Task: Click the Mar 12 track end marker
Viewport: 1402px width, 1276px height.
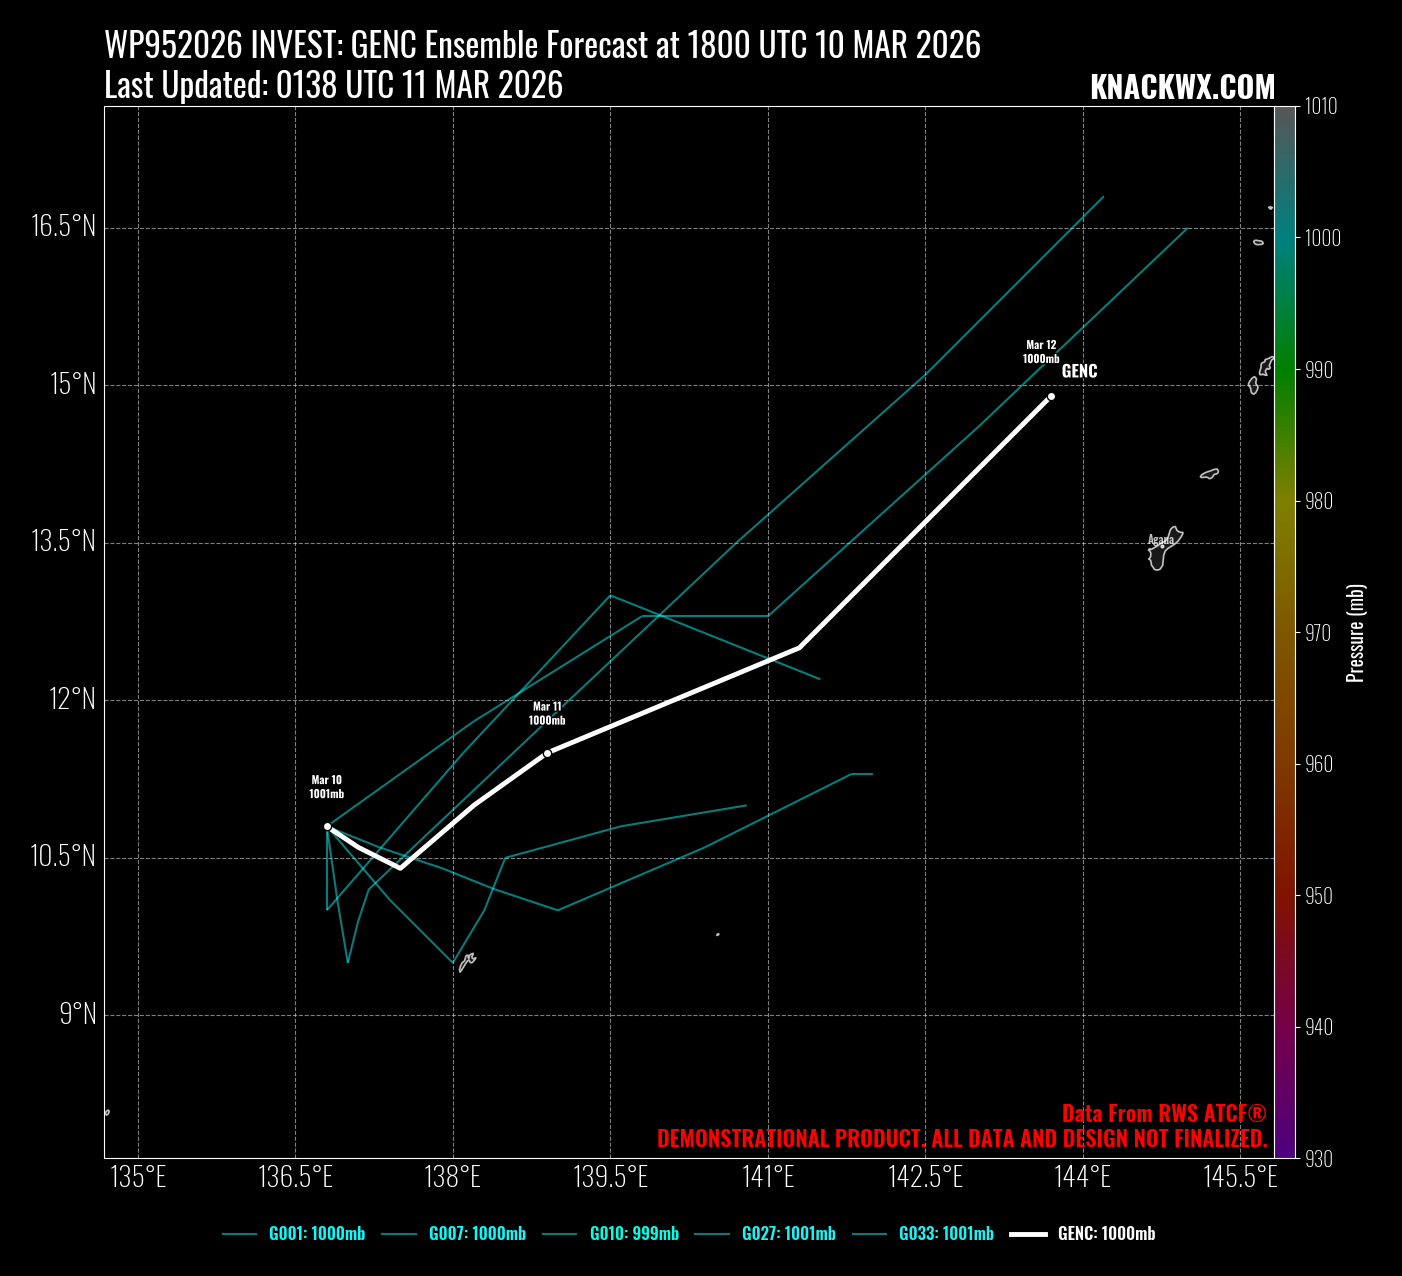Action: (1051, 397)
